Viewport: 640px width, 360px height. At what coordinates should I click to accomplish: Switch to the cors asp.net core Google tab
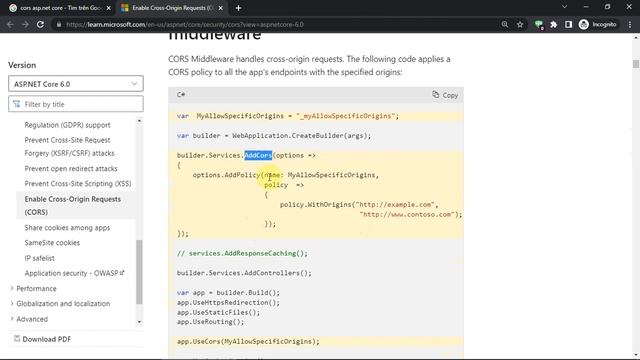60,8
